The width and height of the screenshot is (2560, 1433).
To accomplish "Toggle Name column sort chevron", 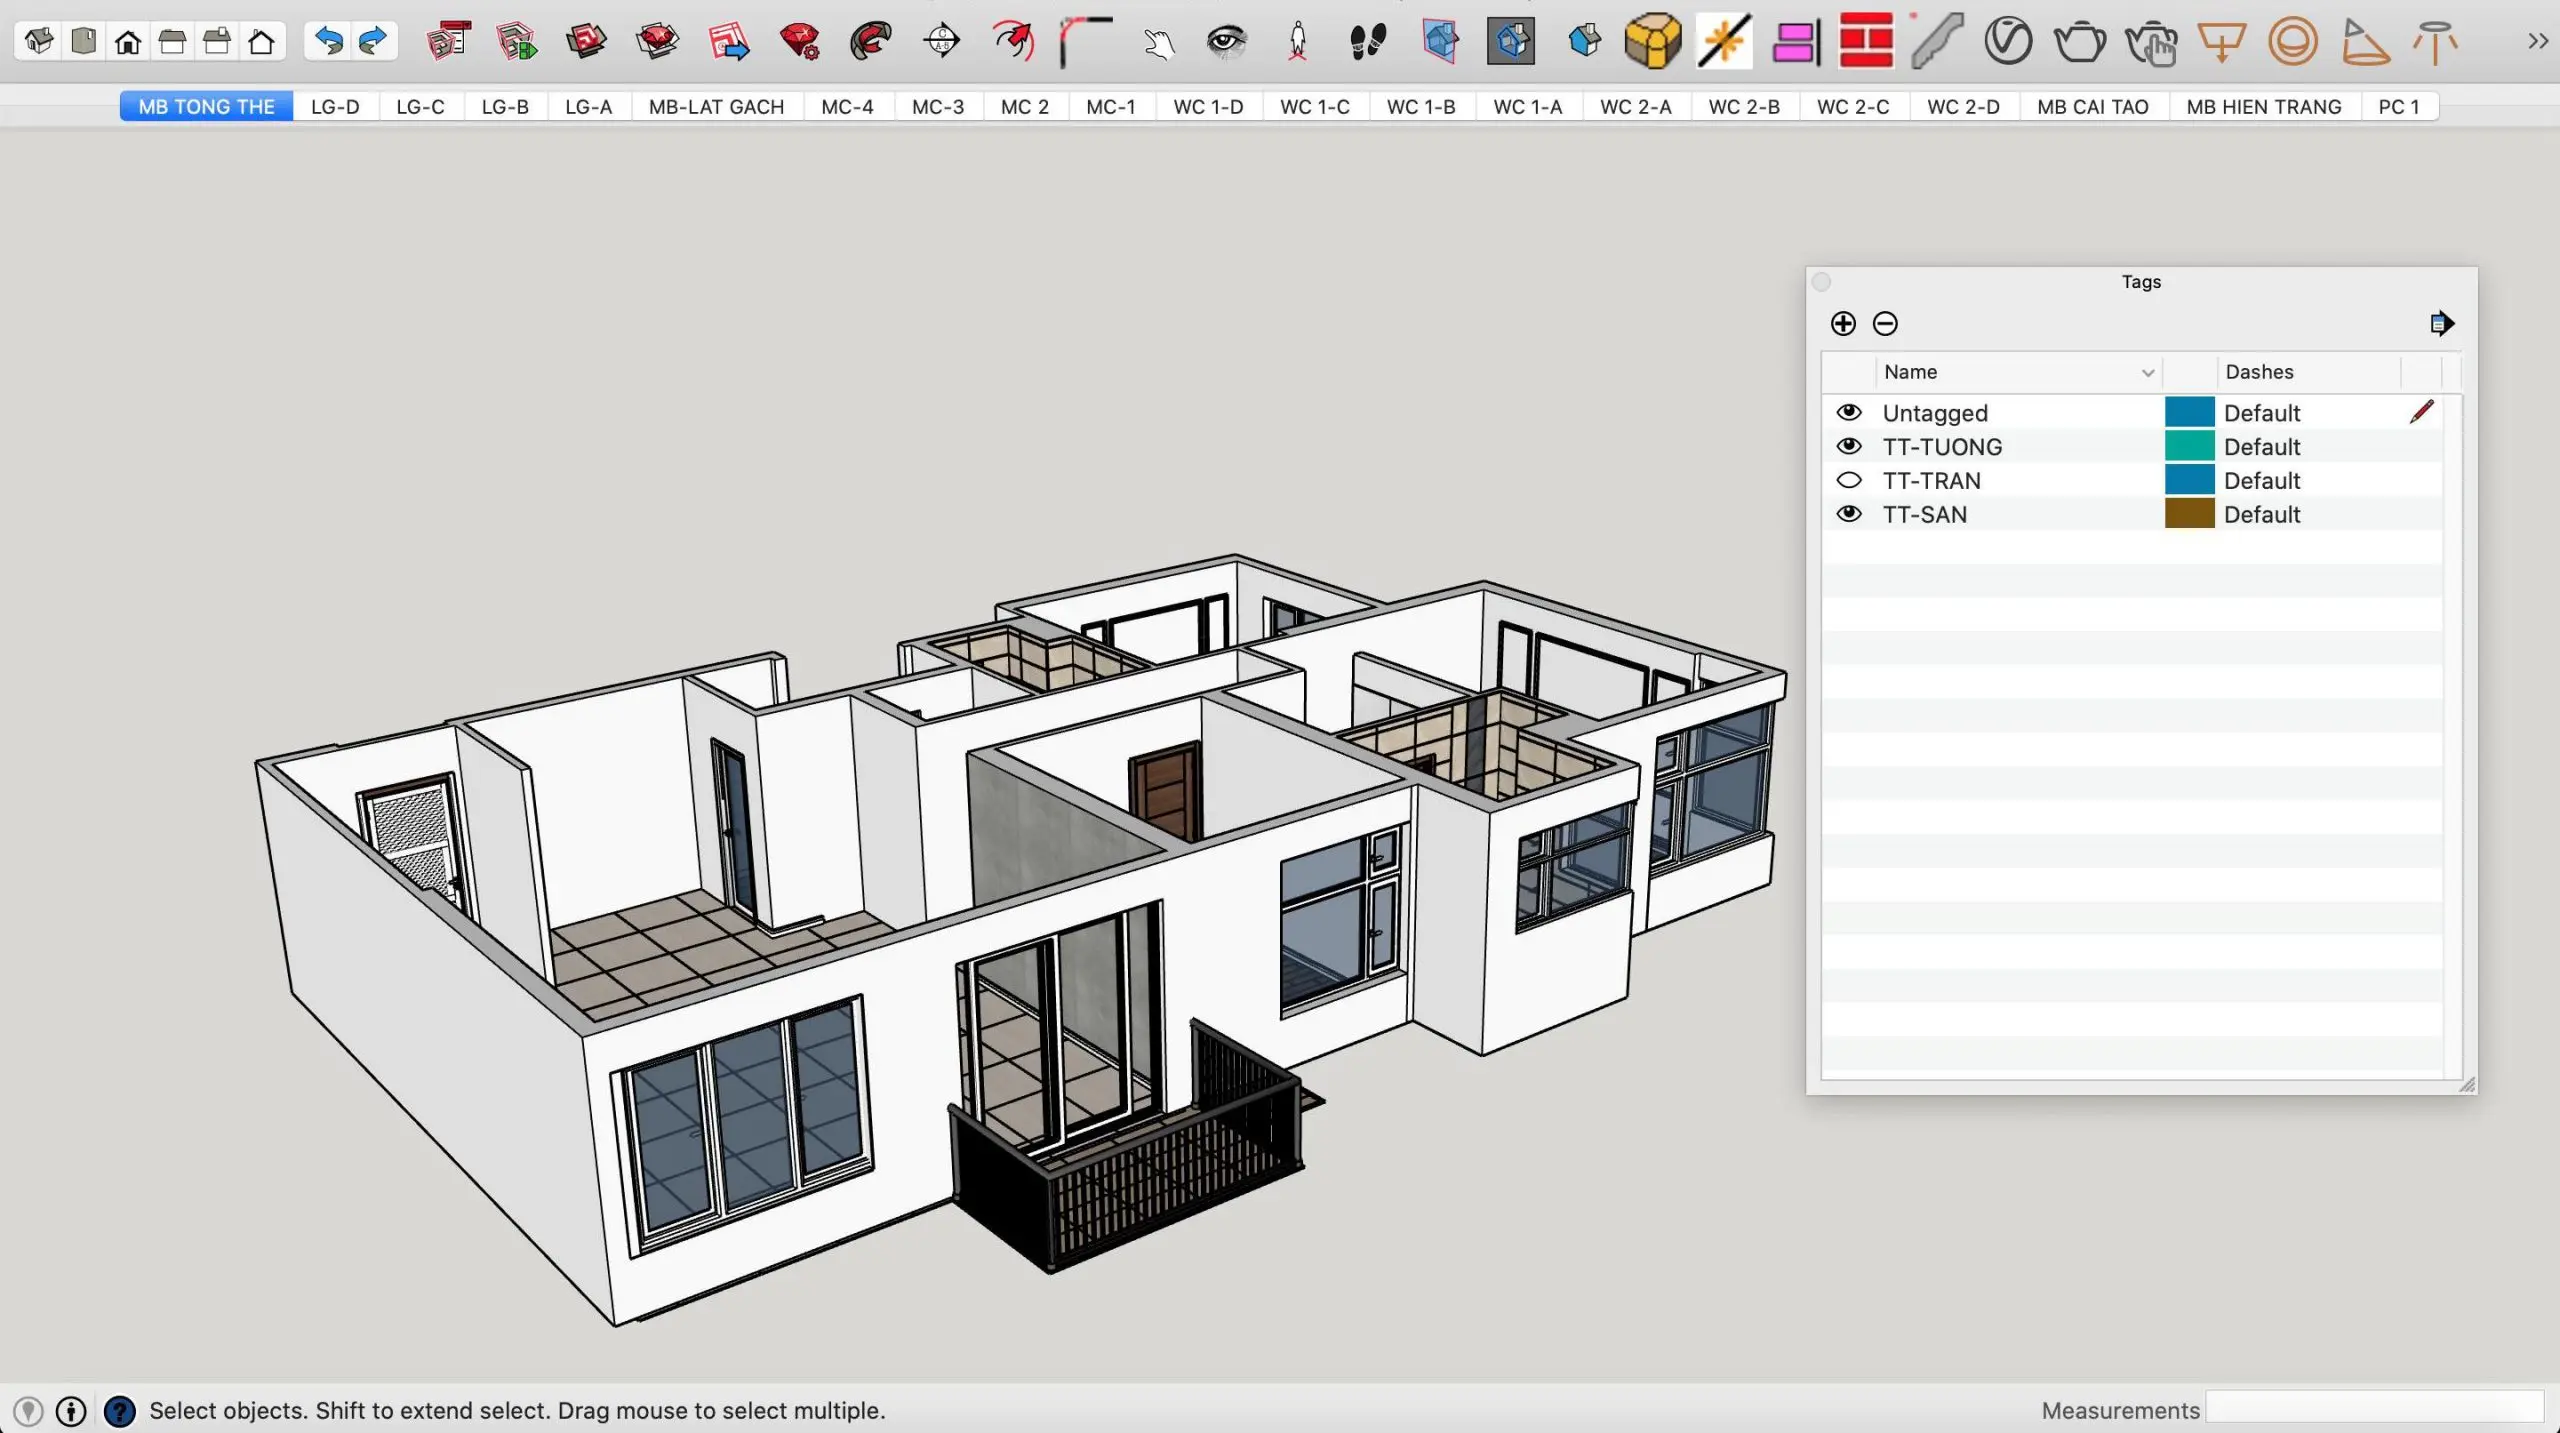I will [2147, 373].
